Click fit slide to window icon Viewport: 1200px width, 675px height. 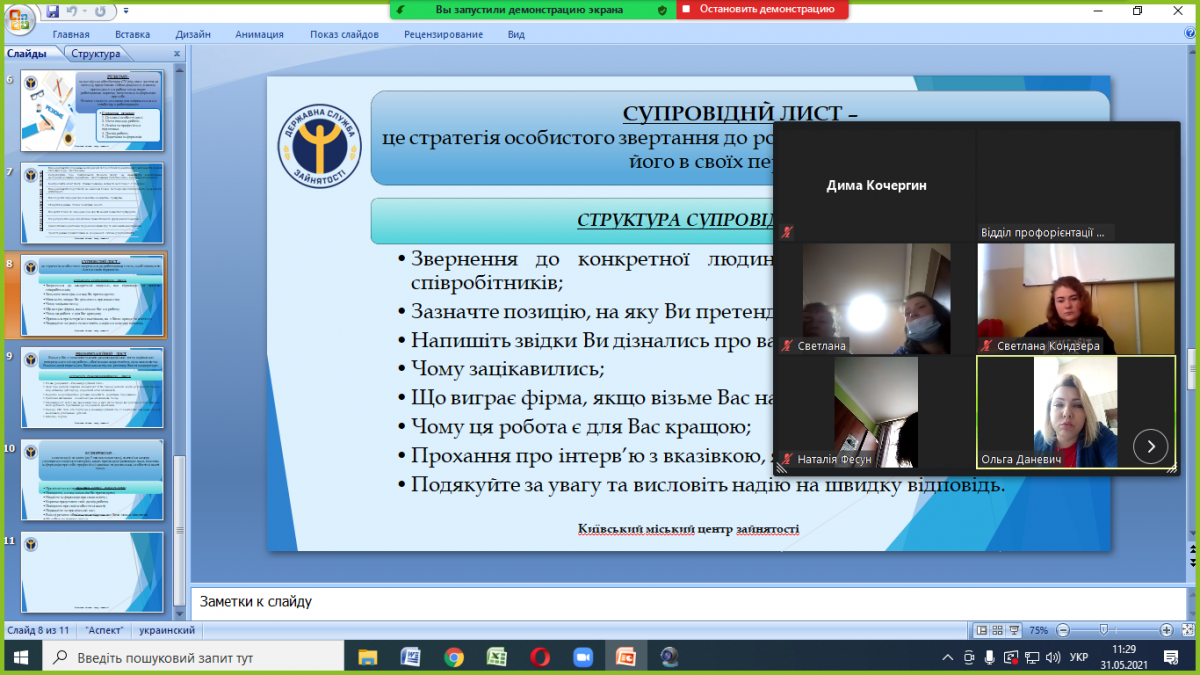click(x=1187, y=630)
